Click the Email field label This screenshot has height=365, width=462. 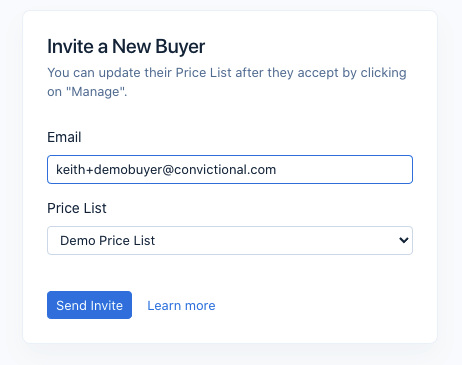pyautogui.click(x=64, y=137)
